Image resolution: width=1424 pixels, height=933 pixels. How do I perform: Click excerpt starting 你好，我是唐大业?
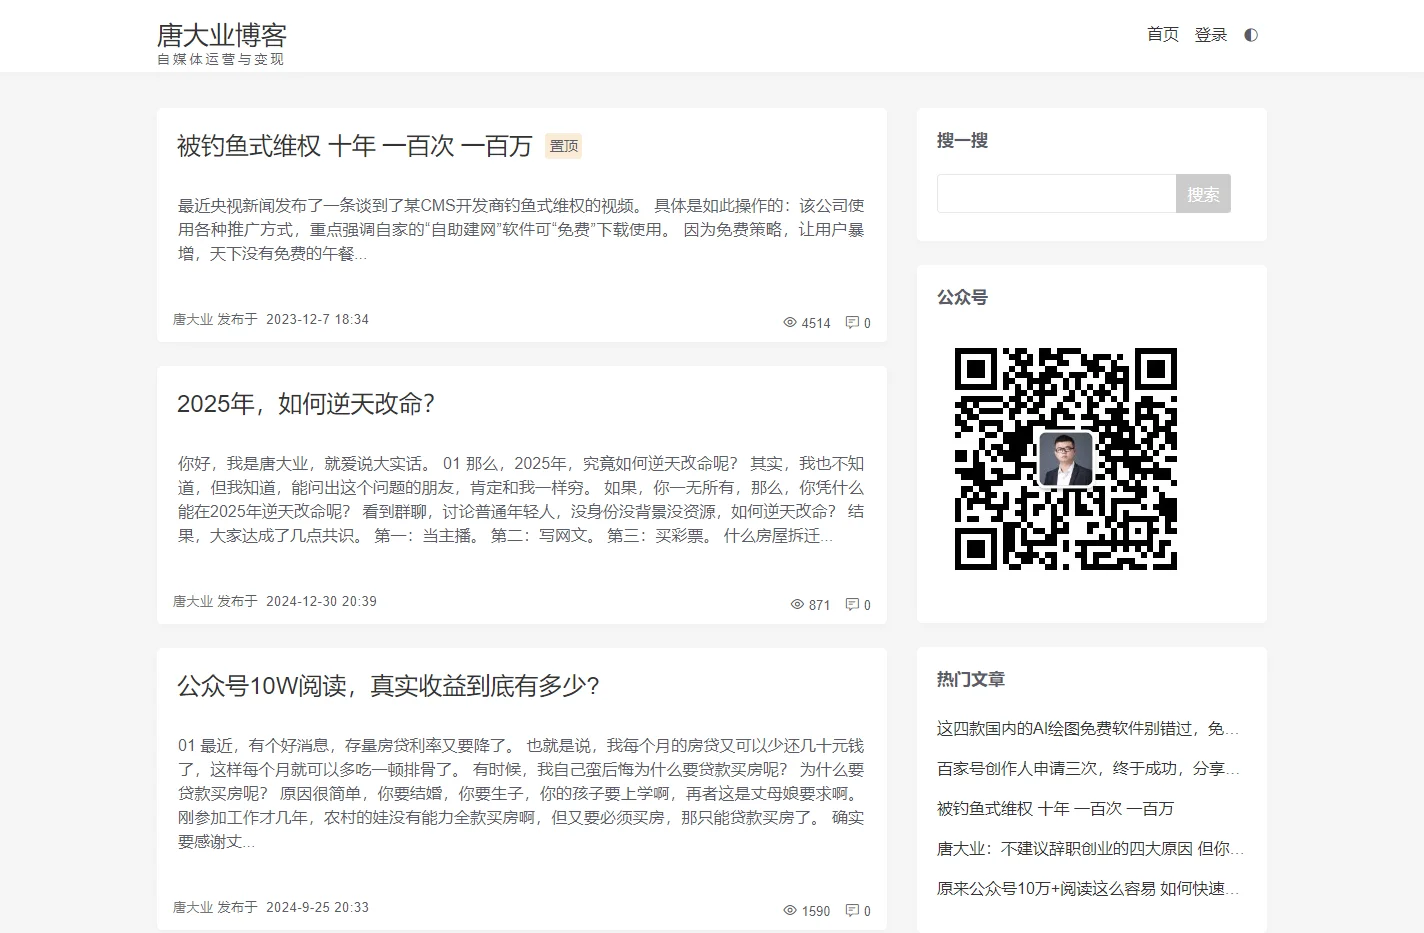point(521,500)
